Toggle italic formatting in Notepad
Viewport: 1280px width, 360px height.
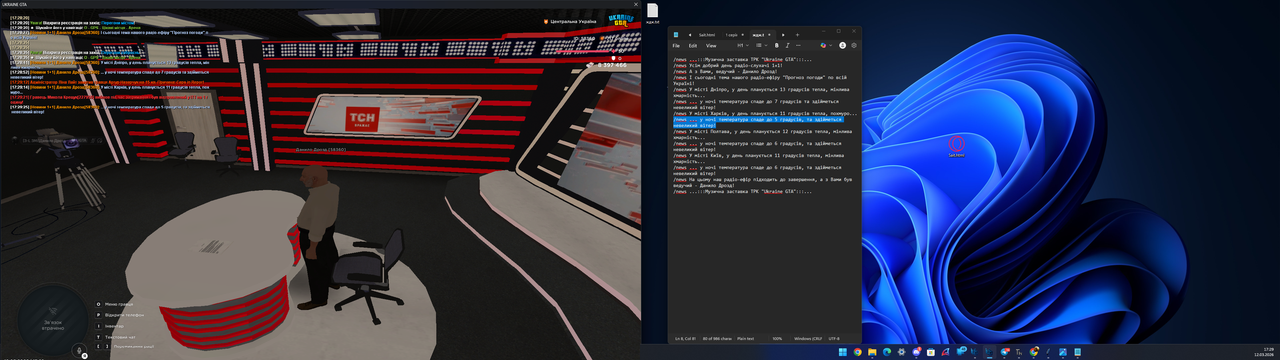point(788,45)
